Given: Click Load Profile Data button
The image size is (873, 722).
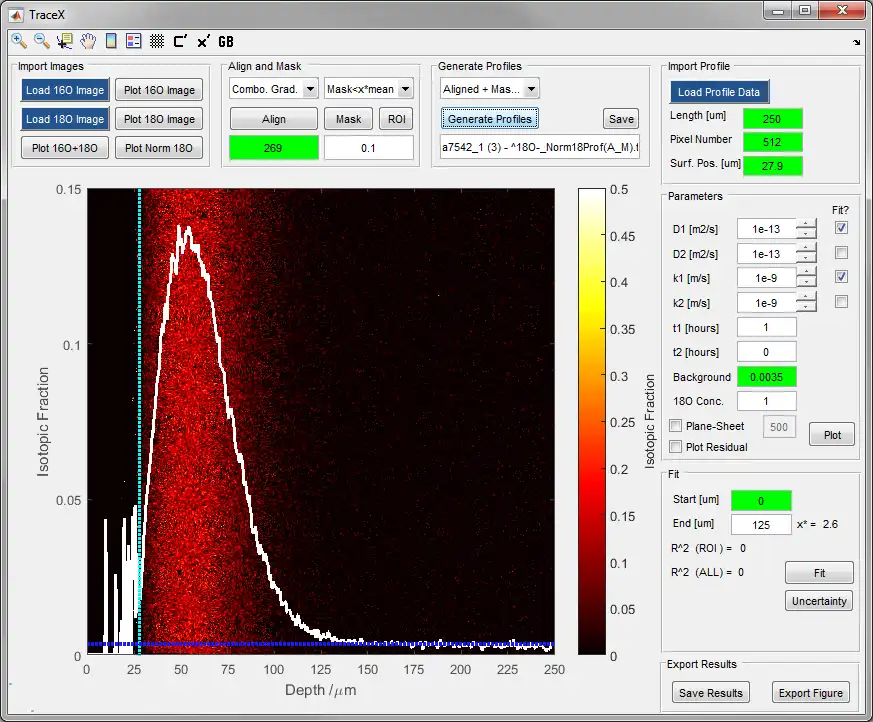Looking at the screenshot, I should coord(718,92).
